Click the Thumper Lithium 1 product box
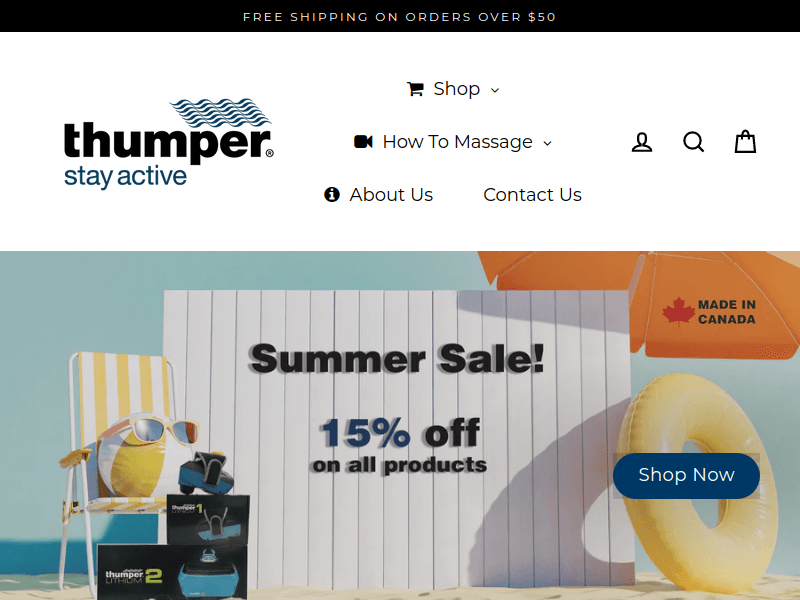 pos(208,519)
